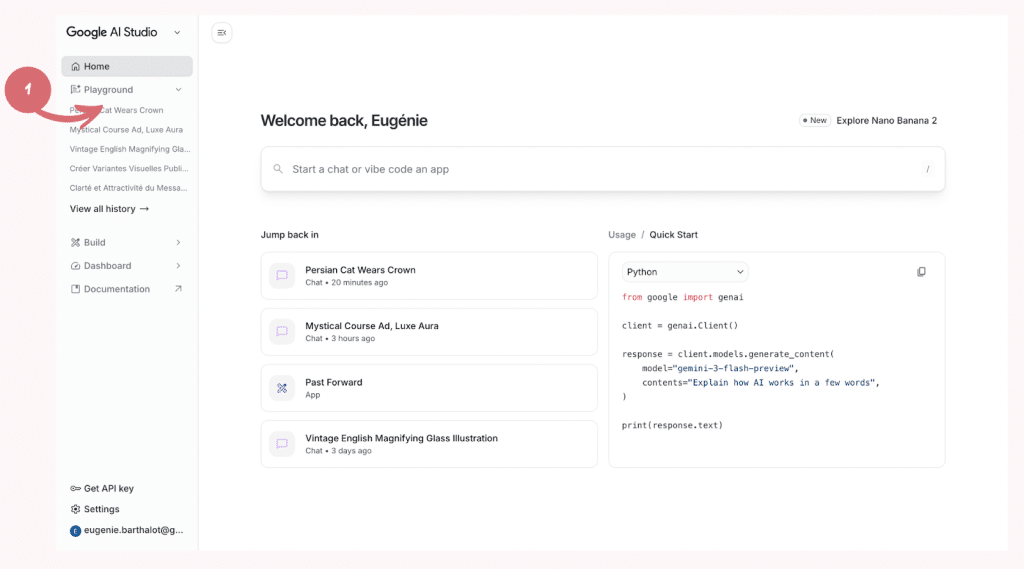
Task: Click the Vintage English Magnifying Glass chat icon
Action: click(282, 444)
